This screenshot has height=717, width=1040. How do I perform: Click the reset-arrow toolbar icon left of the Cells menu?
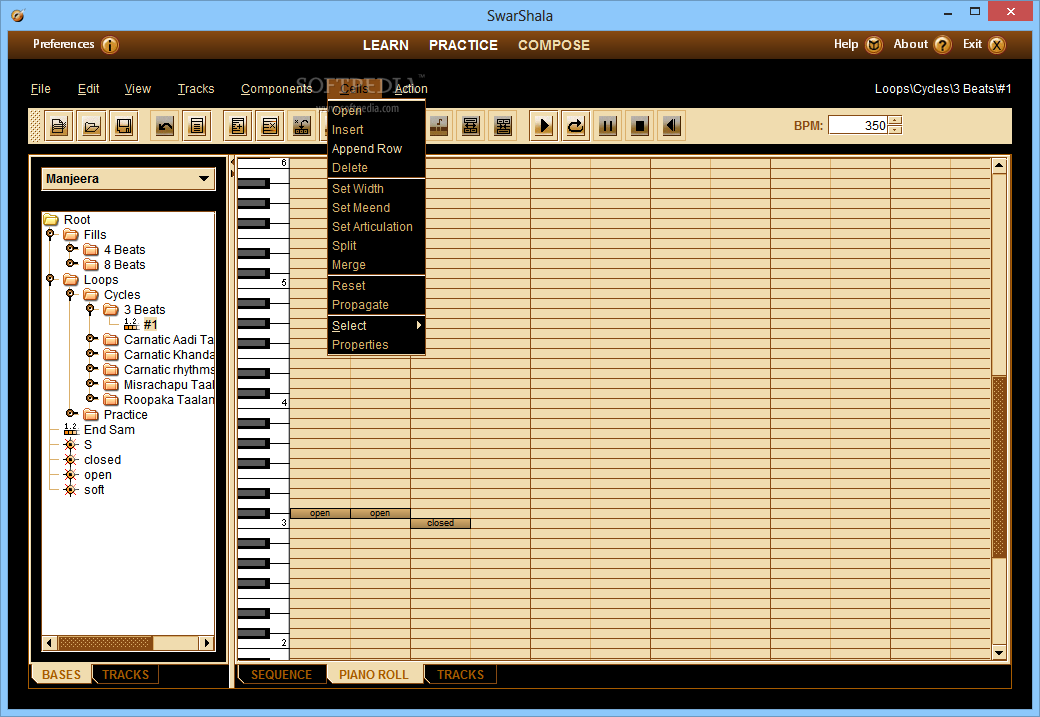click(x=302, y=125)
